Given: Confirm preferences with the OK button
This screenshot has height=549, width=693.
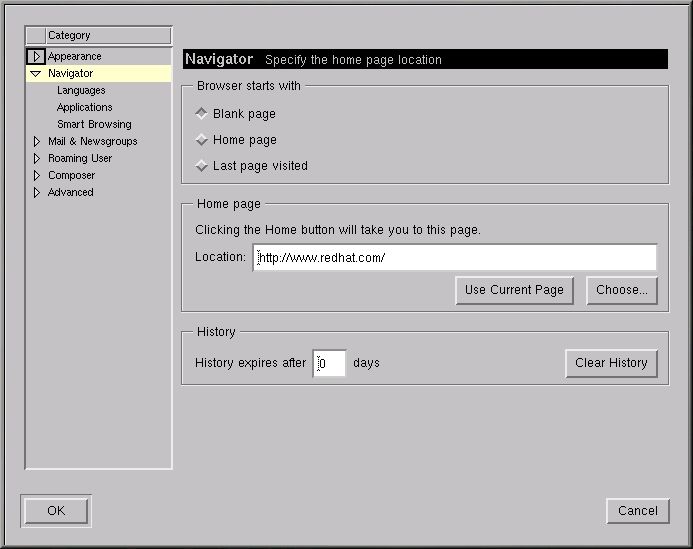Looking at the screenshot, I should [x=56, y=511].
